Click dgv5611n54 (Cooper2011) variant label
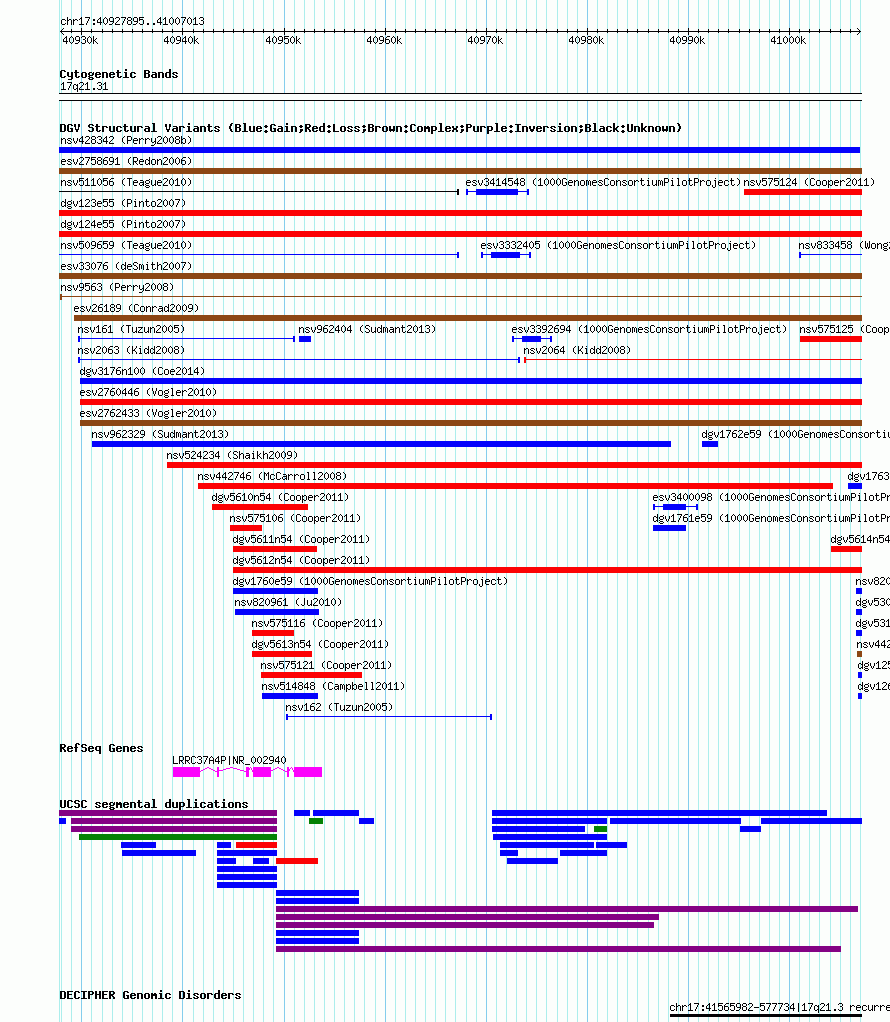Screen dimensions: 890x1022 tap(301, 539)
